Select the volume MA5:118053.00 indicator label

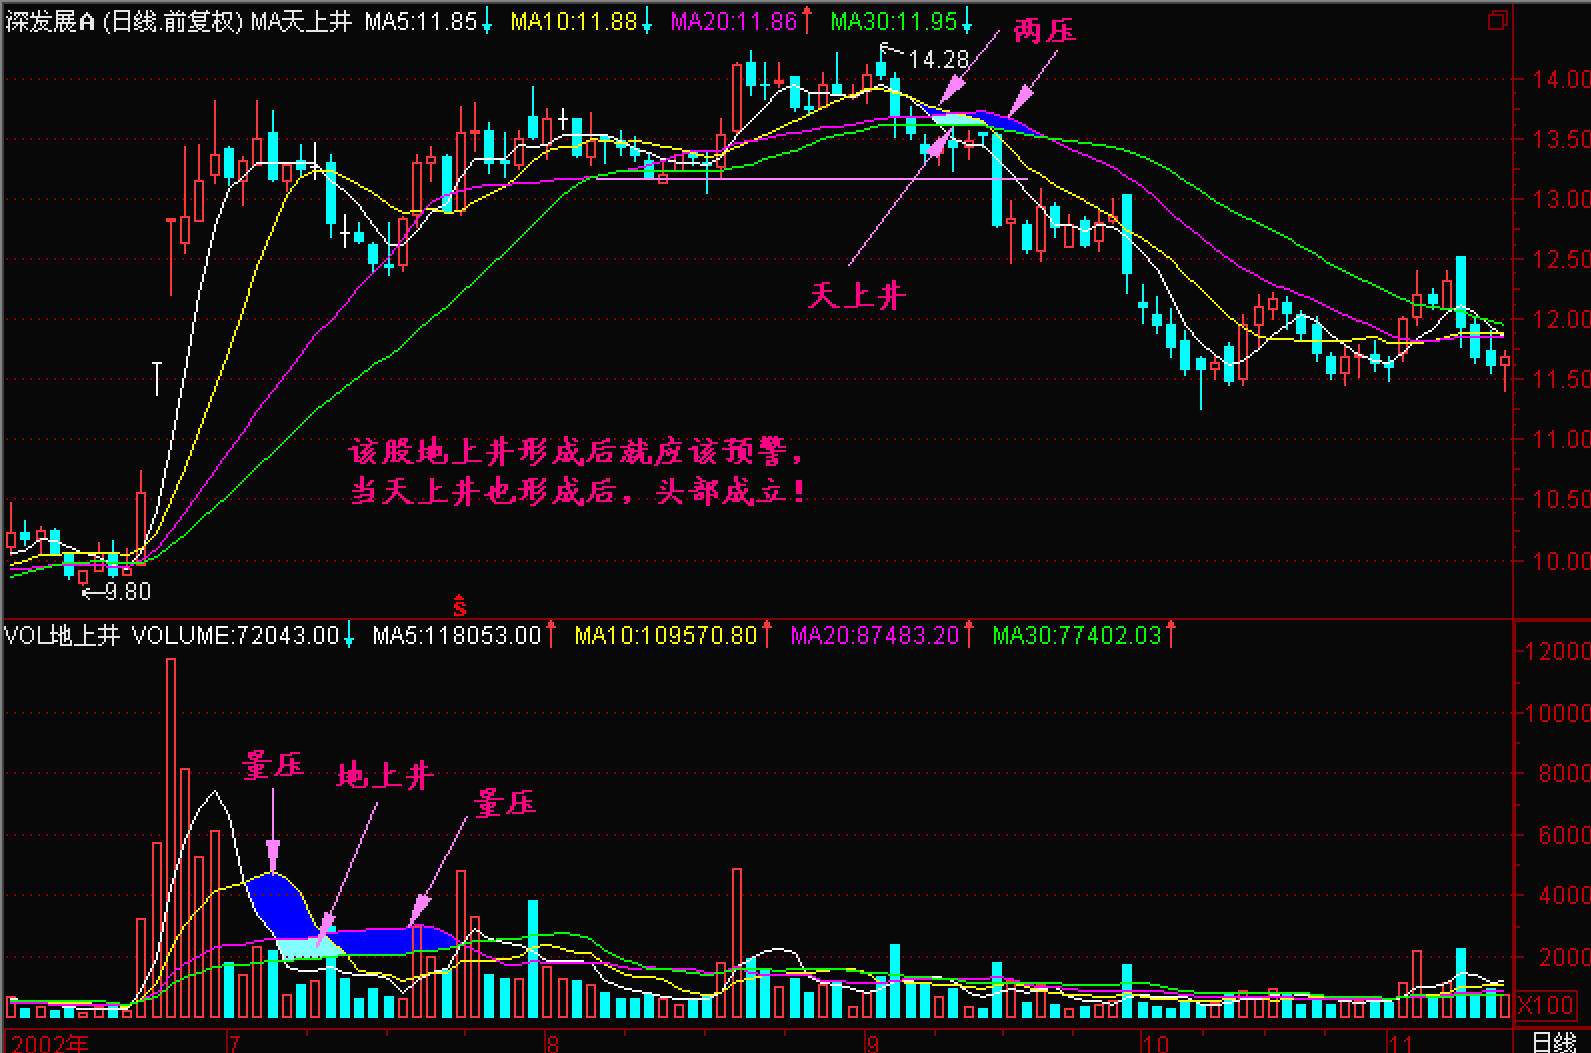(456, 635)
